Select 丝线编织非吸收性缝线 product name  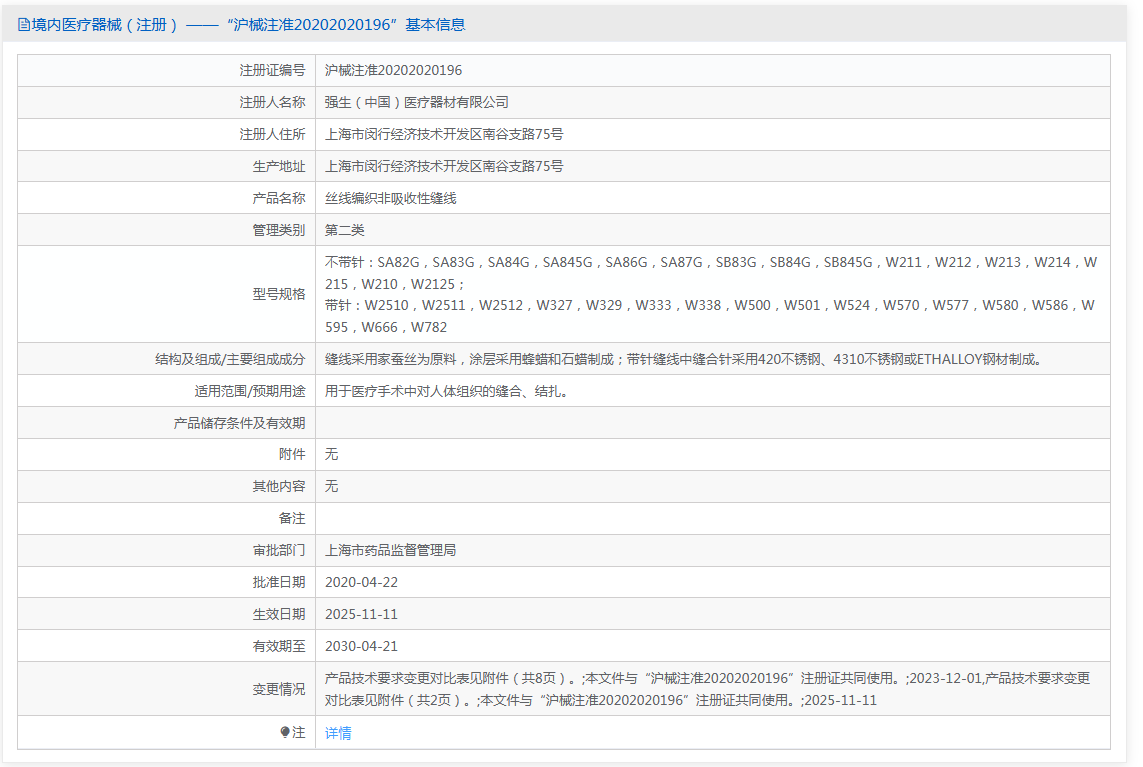coord(391,198)
